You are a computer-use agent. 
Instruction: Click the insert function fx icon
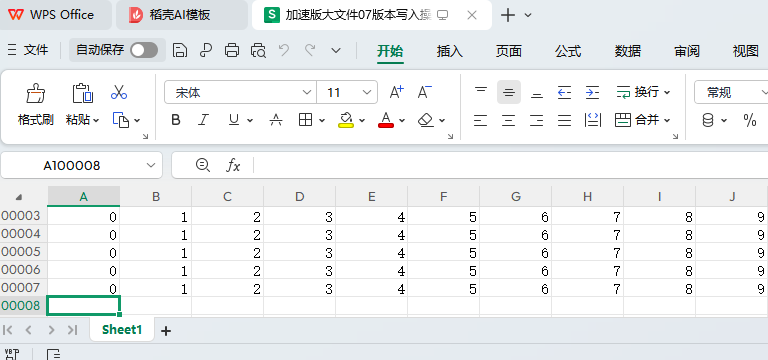point(233,166)
